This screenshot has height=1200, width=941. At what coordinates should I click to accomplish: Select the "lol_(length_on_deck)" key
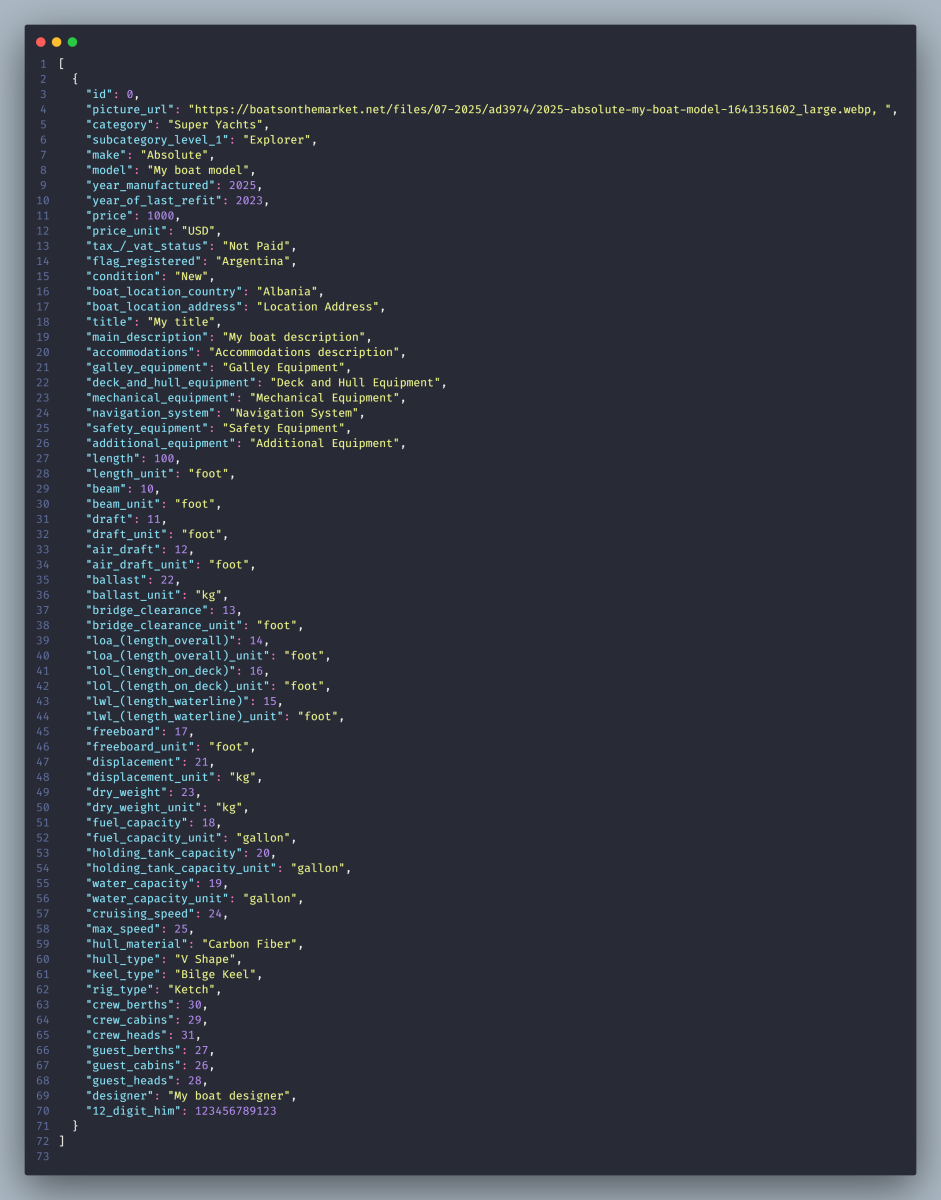161,670
